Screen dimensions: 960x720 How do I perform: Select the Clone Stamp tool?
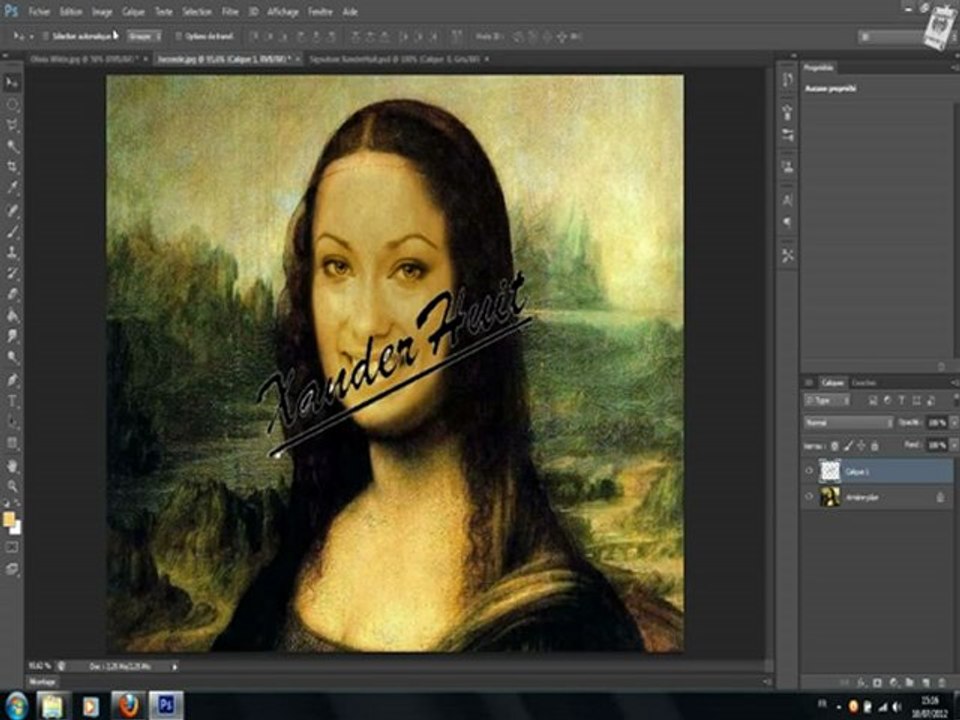(x=12, y=252)
